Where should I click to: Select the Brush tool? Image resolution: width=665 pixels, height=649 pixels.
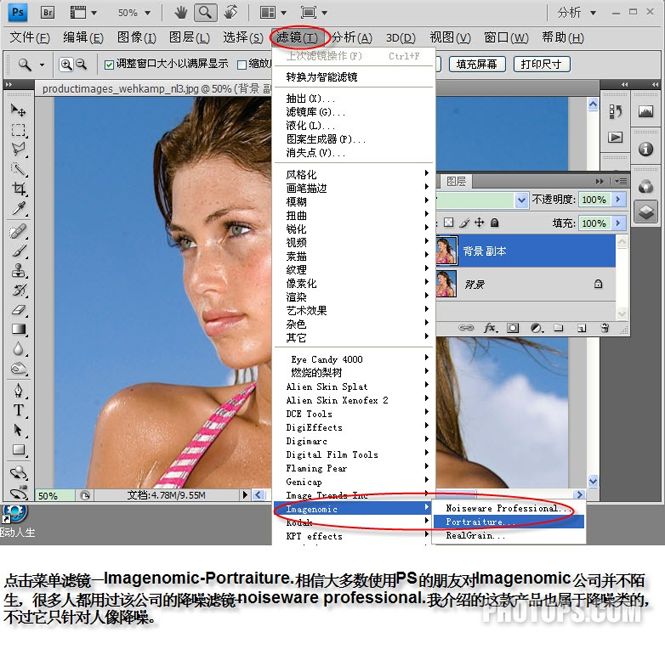click(x=18, y=251)
